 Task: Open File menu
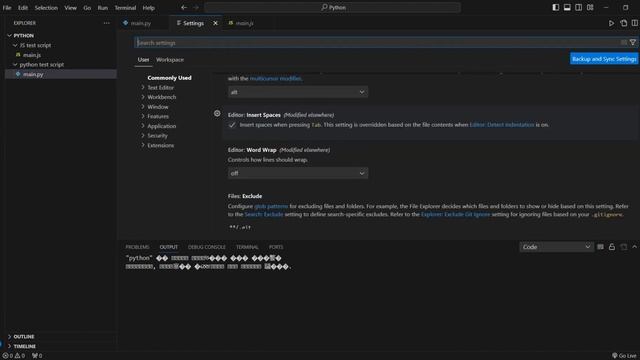(7, 7)
